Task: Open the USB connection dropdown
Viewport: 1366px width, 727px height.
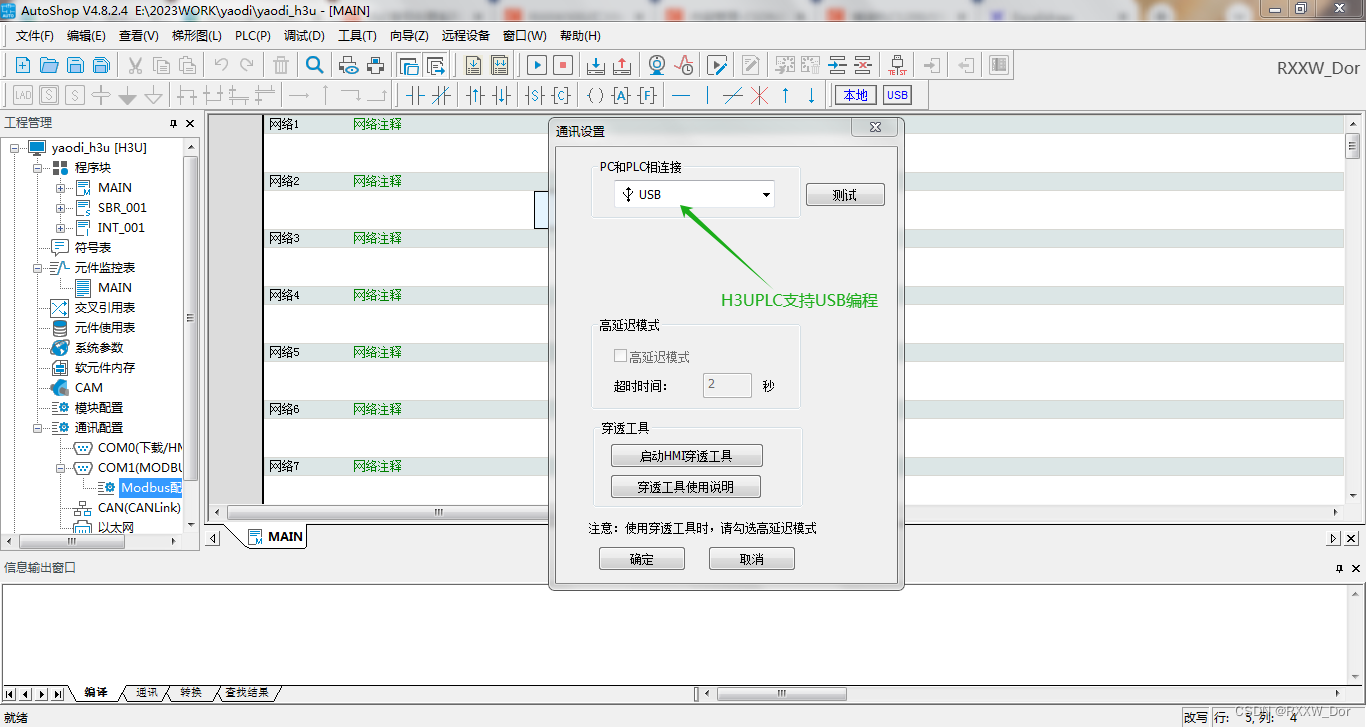Action: pos(765,194)
